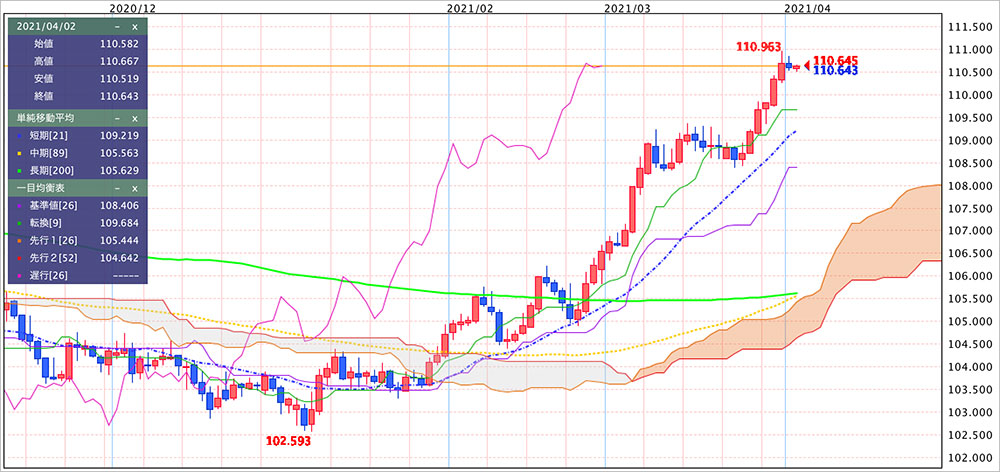Click the 110.963 high price label
The height and width of the screenshot is (472, 1000).
coord(757,46)
